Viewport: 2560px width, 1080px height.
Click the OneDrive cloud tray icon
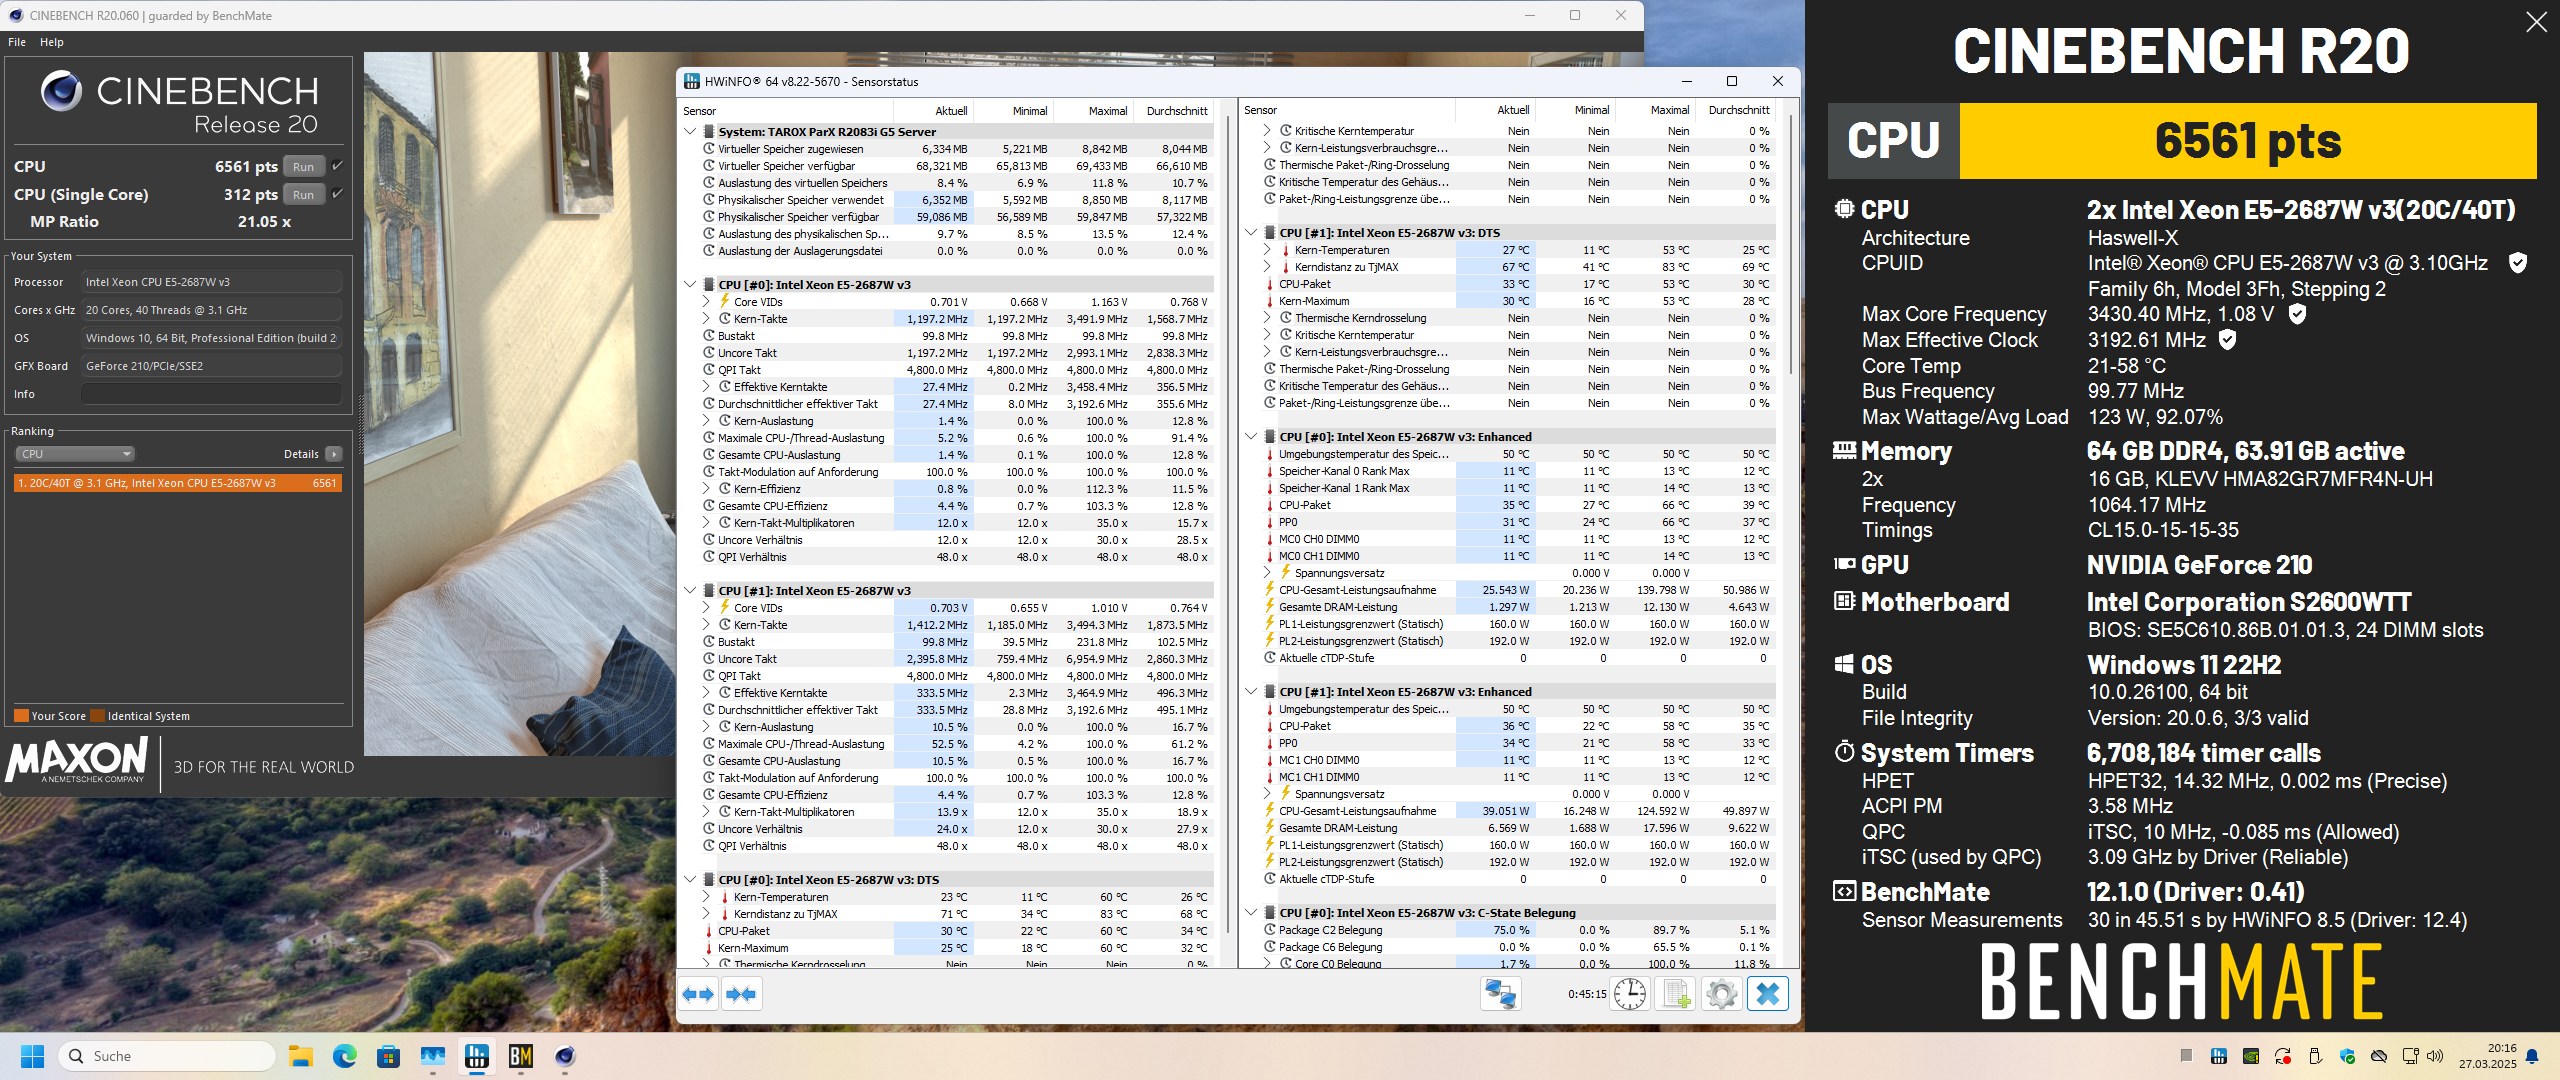(x=2380, y=1056)
